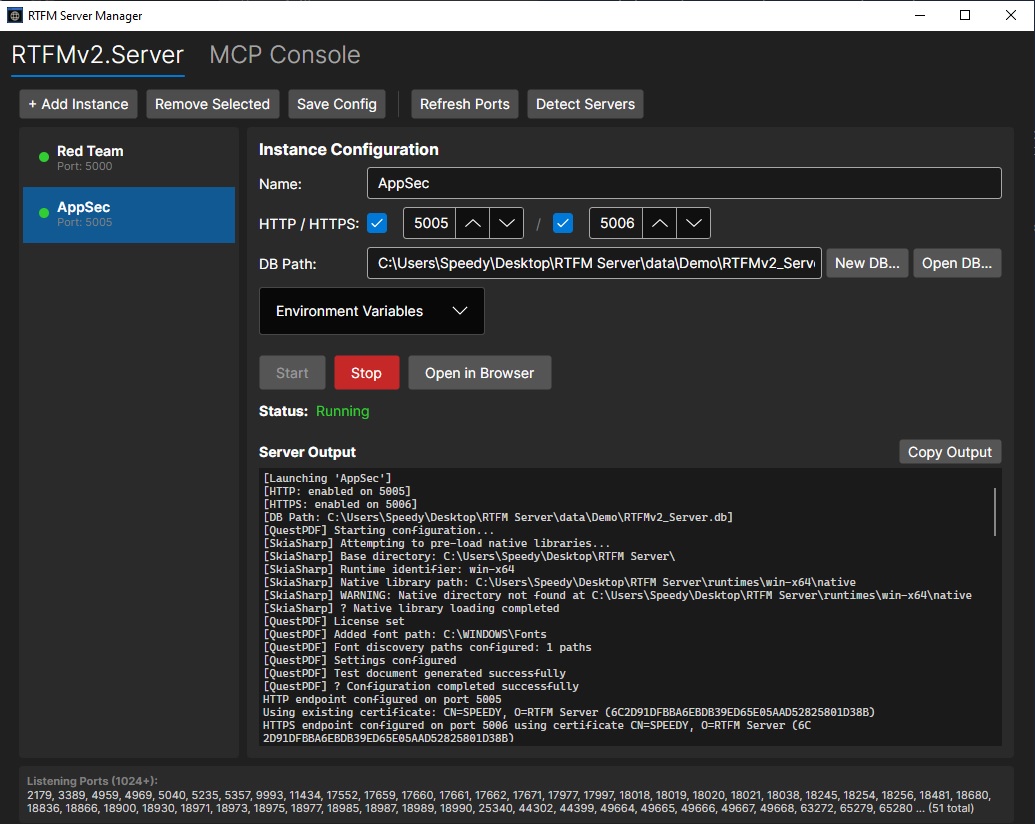Decrease the HTTPS port 5006 value

pyautogui.click(x=693, y=223)
